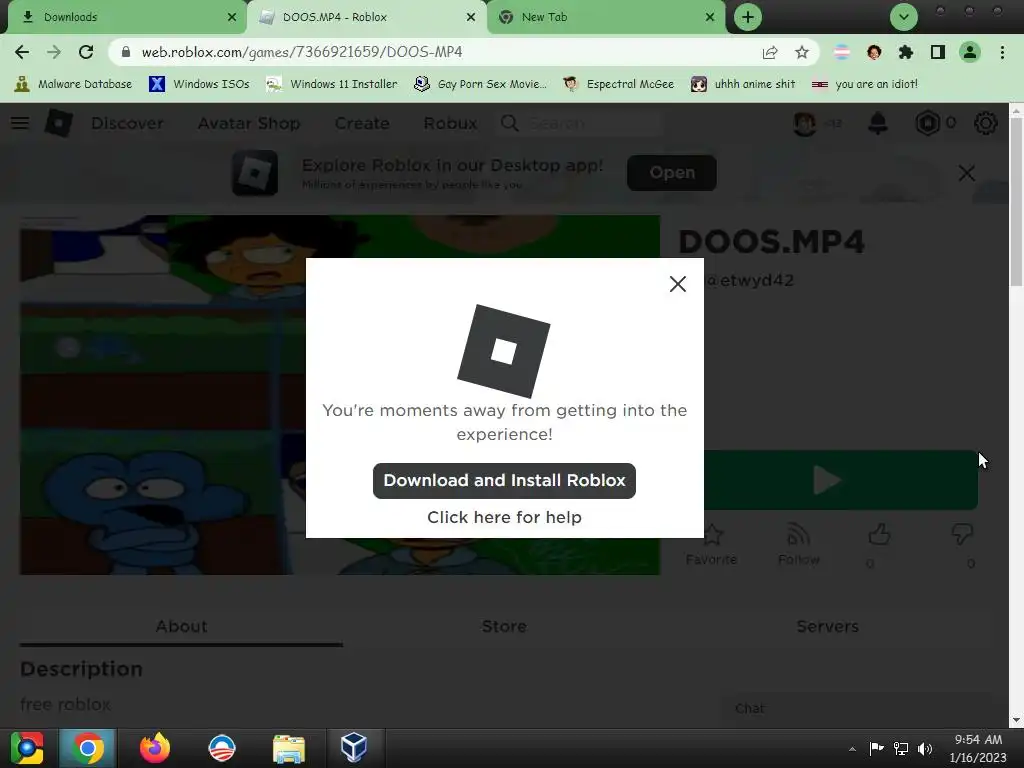Open the Windows ISOs bookmark
The image size is (1024, 768).
coord(200,84)
